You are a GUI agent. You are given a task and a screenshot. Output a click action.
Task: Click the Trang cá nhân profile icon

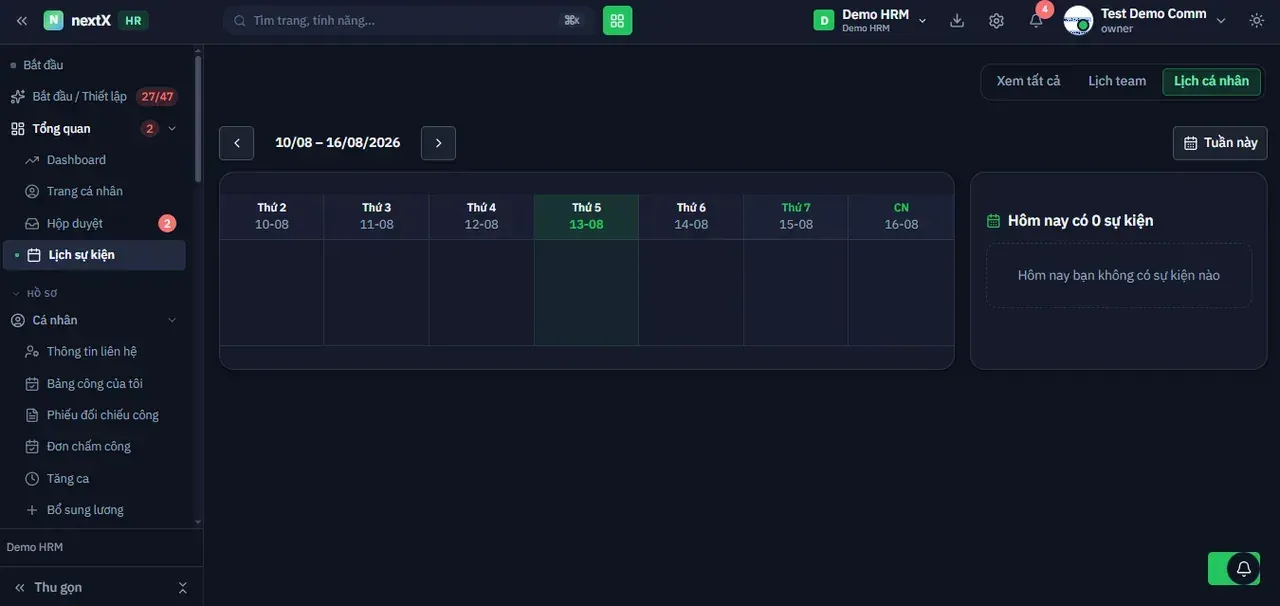32,191
